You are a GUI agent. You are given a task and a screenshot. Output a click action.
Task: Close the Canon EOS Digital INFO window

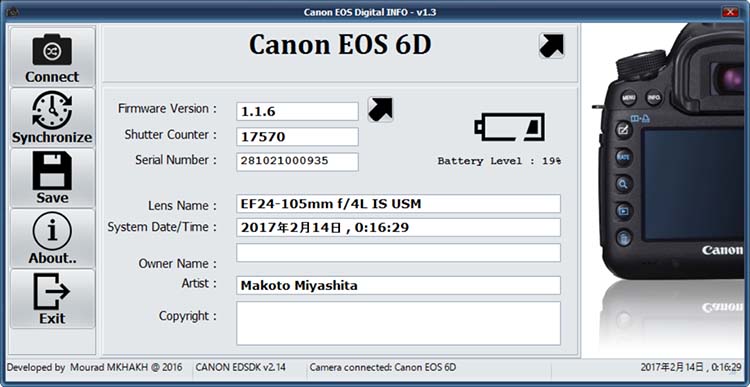729,12
